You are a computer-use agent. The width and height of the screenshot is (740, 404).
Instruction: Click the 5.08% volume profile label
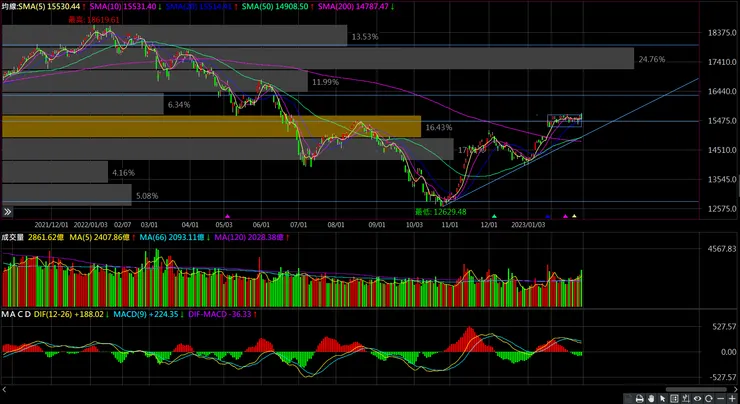click(x=147, y=195)
